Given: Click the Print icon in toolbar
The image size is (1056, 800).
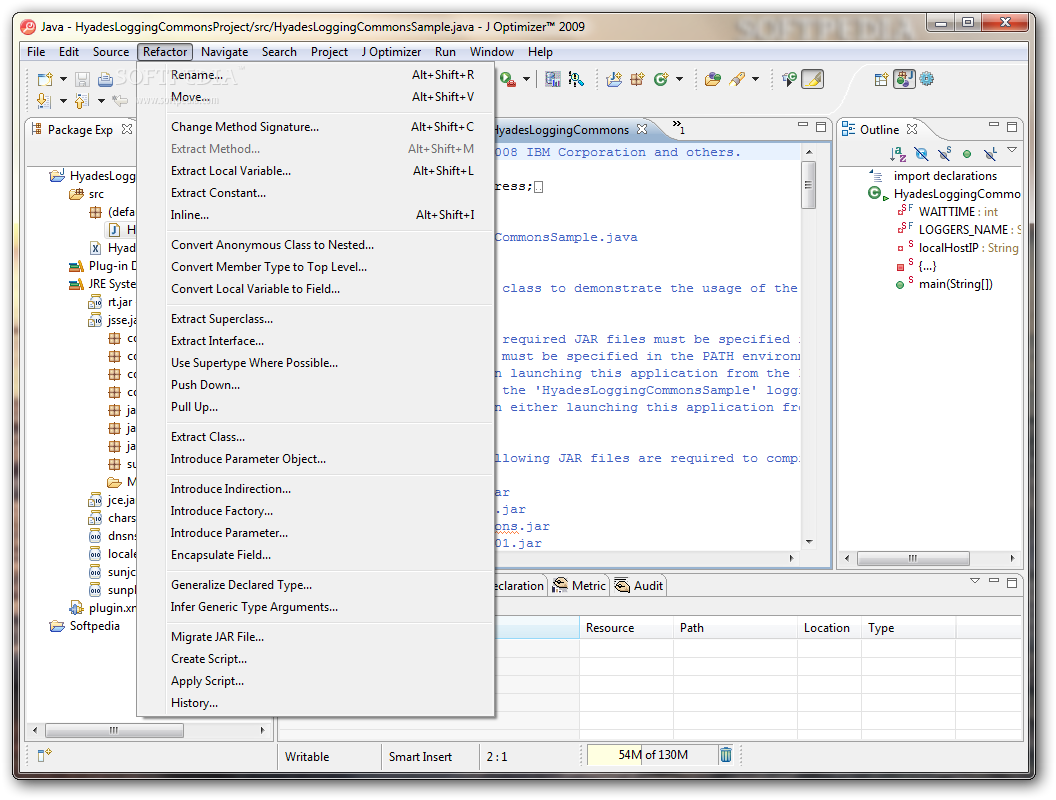Looking at the screenshot, I should coord(105,79).
